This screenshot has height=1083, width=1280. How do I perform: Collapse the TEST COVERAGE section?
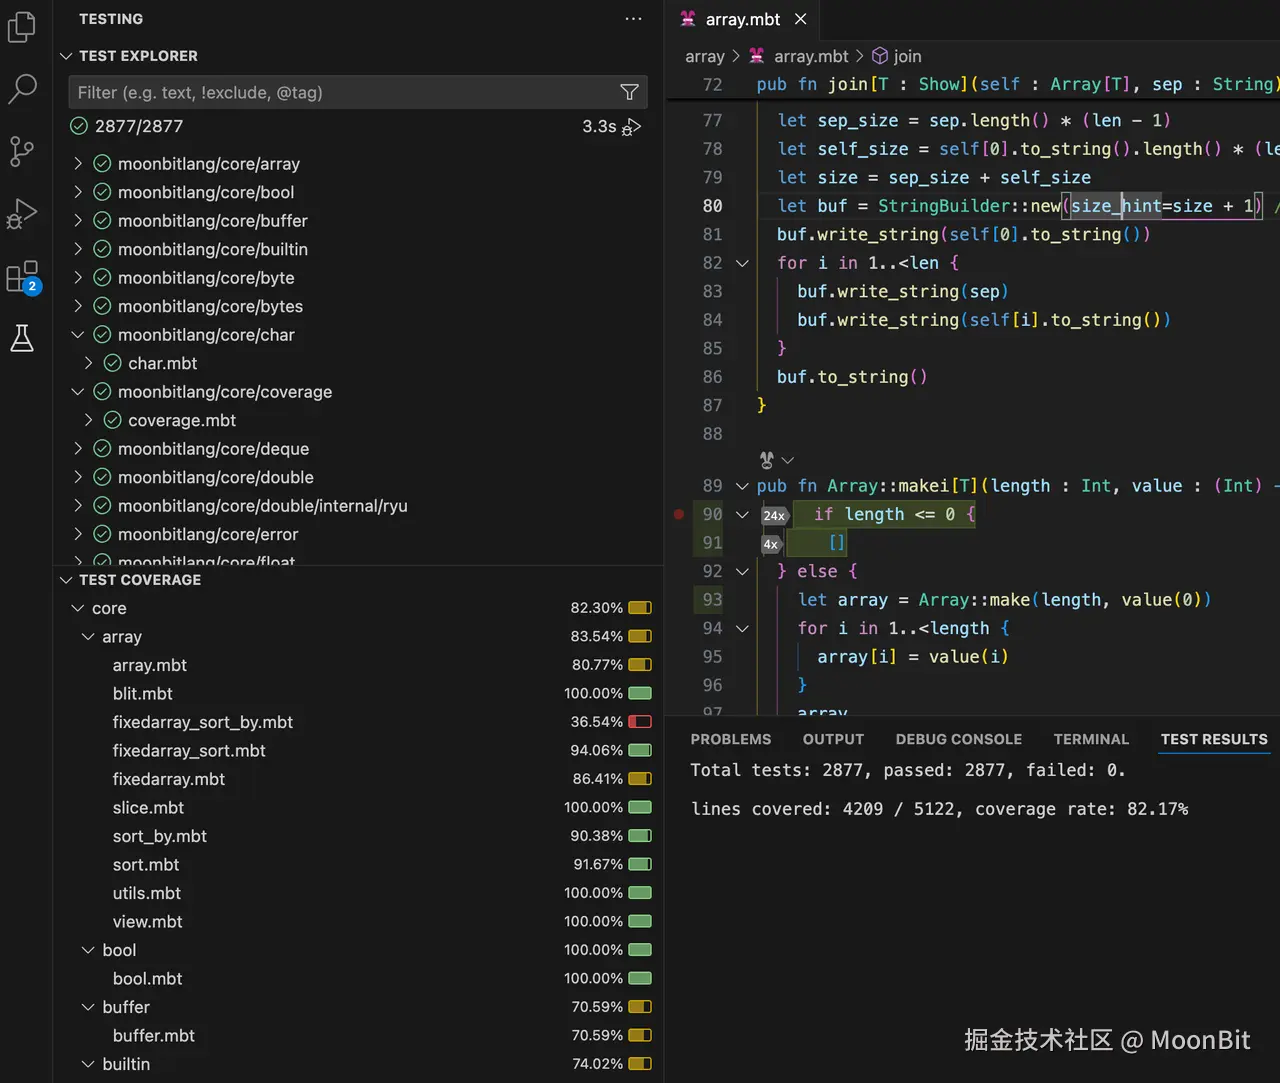(67, 580)
